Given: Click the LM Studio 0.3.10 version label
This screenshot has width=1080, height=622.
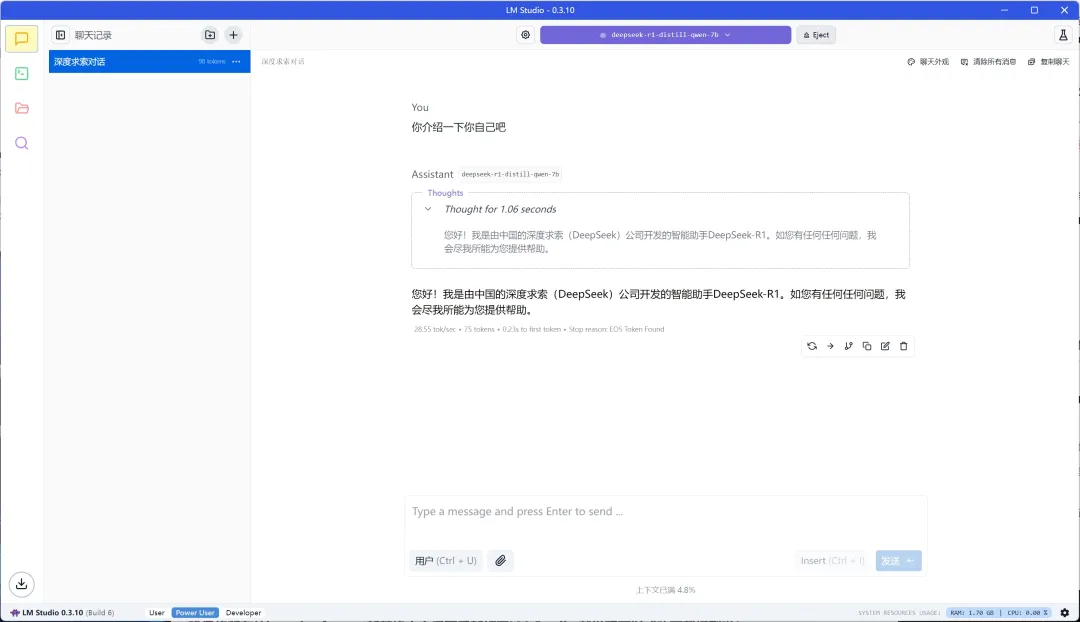Looking at the screenshot, I should (63, 612).
